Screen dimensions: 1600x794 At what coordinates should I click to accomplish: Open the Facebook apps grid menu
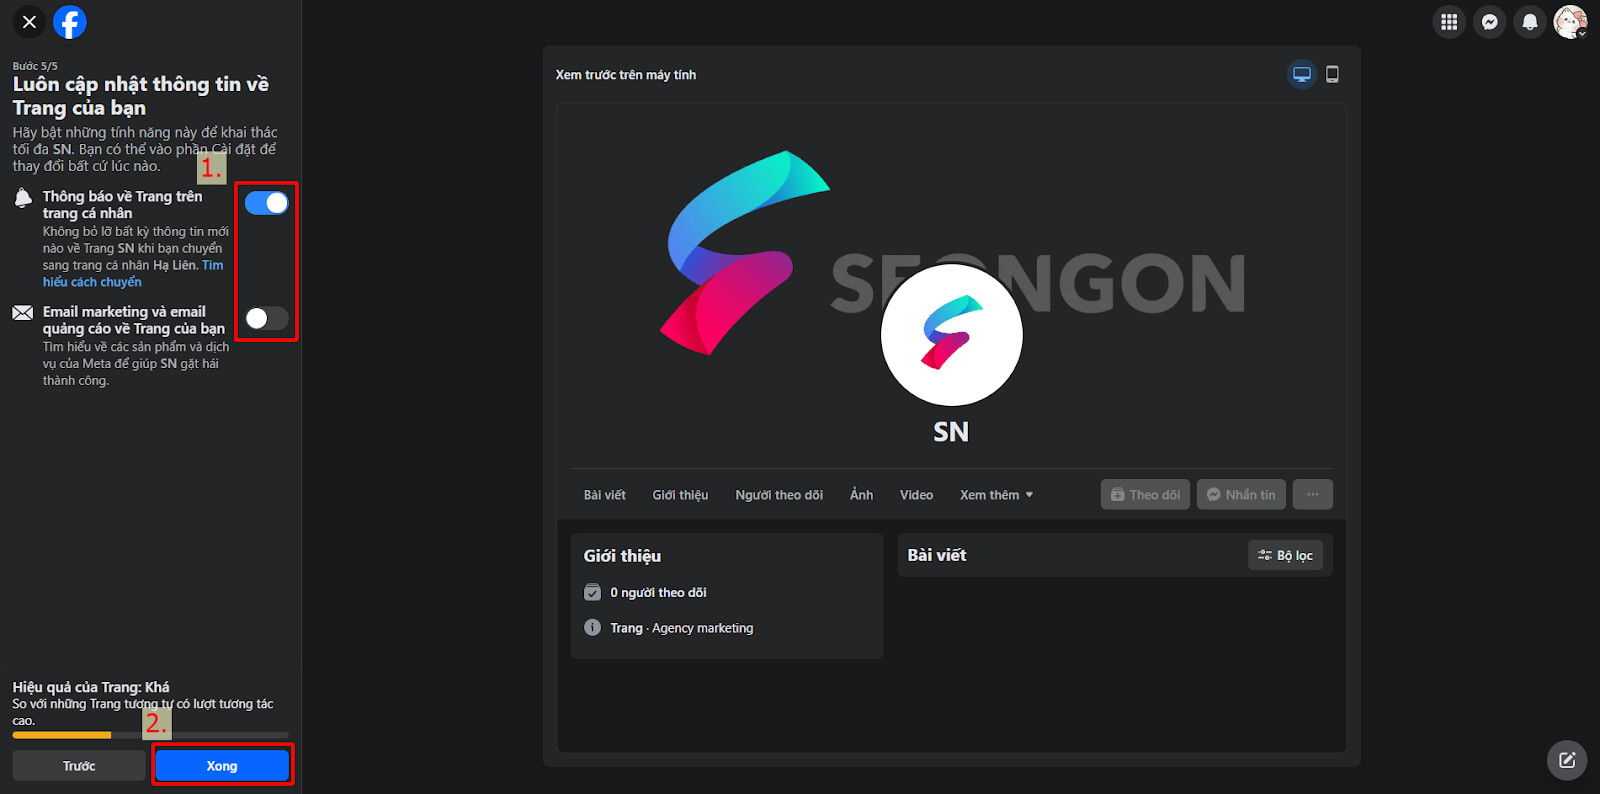click(x=1449, y=22)
